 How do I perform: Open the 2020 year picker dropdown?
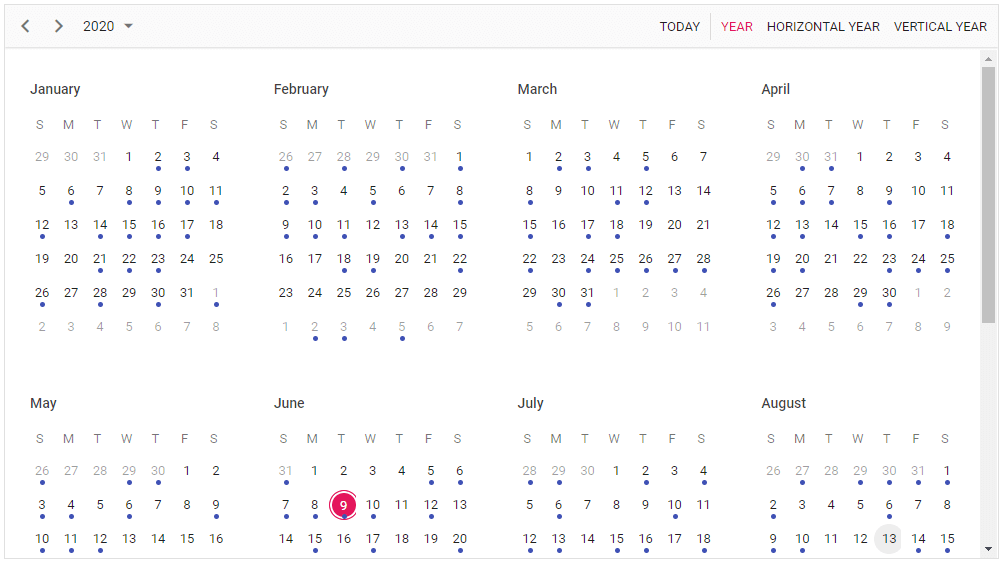click(x=108, y=26)
